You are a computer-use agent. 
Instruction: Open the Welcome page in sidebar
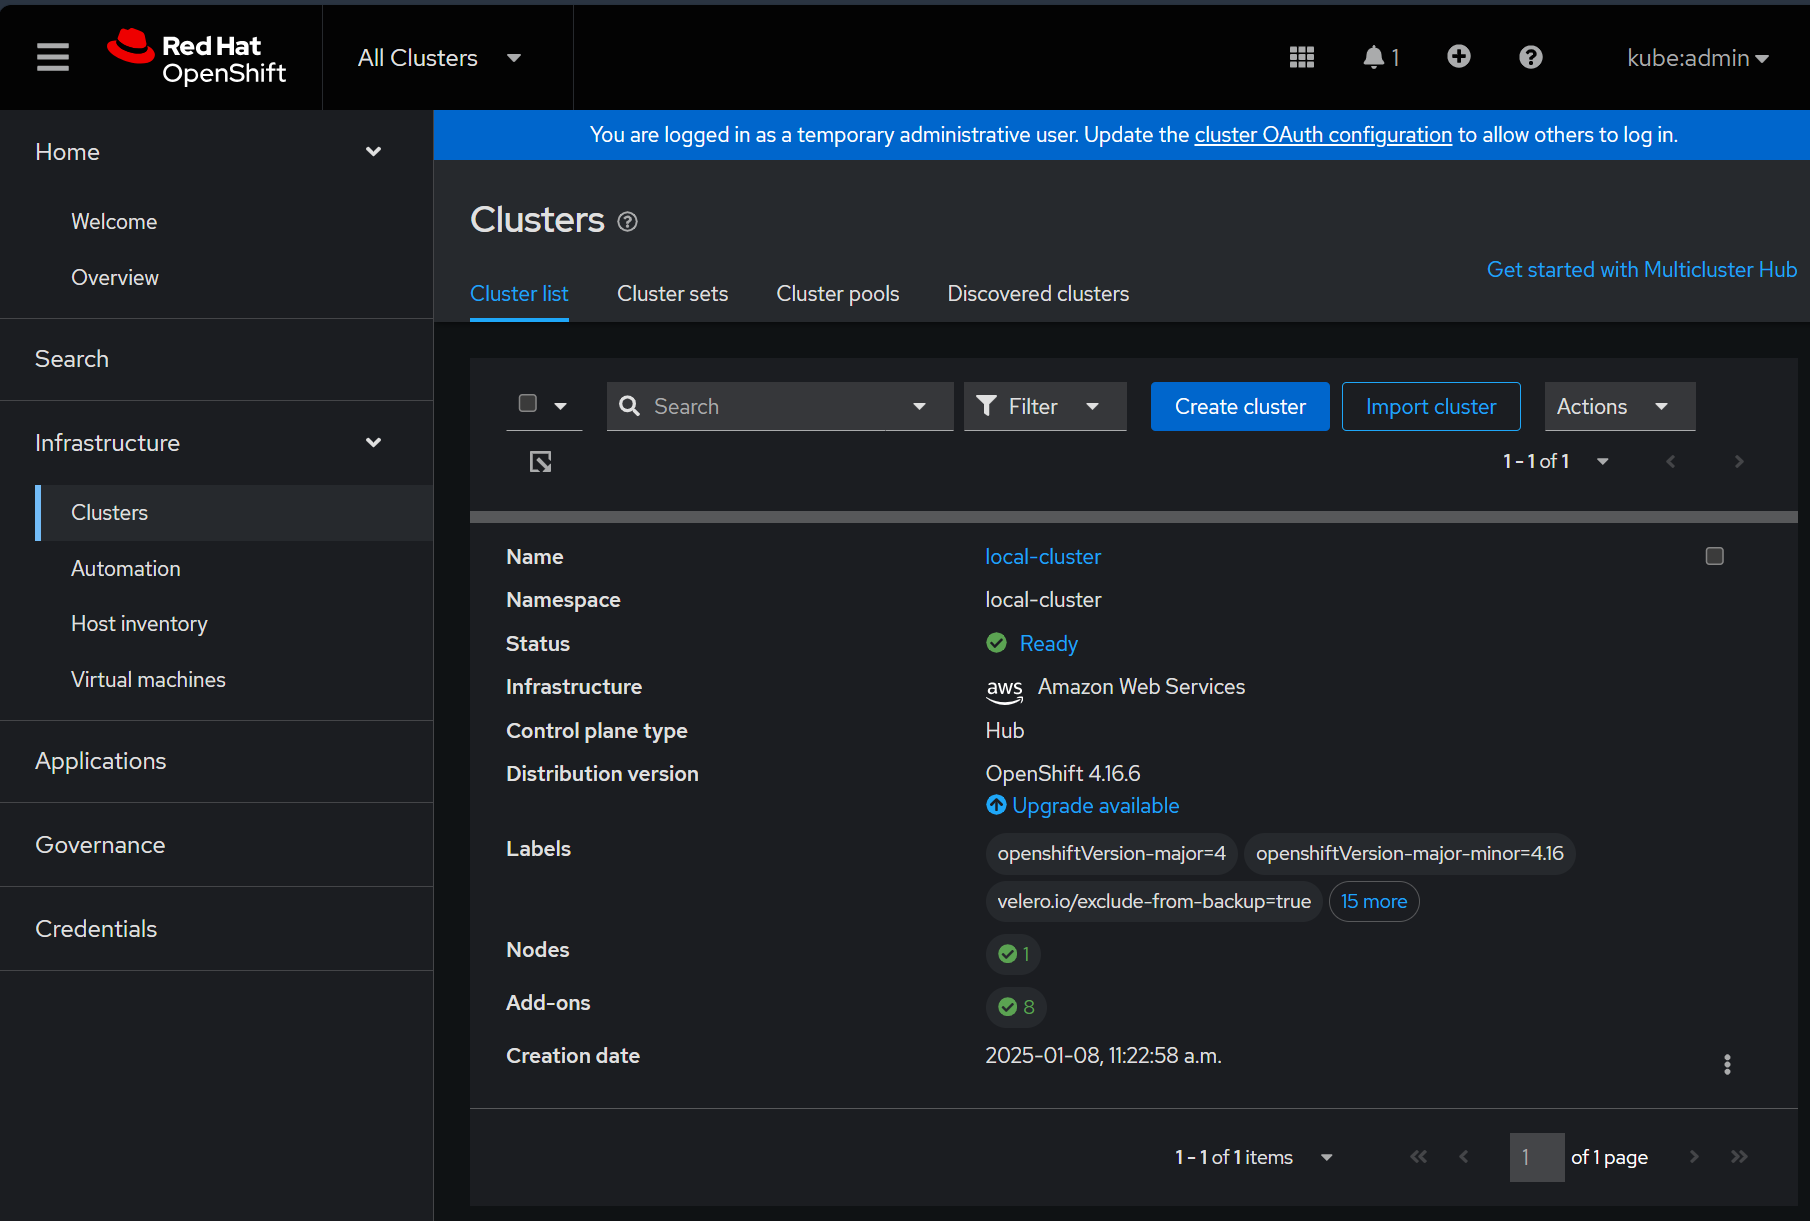114,222
